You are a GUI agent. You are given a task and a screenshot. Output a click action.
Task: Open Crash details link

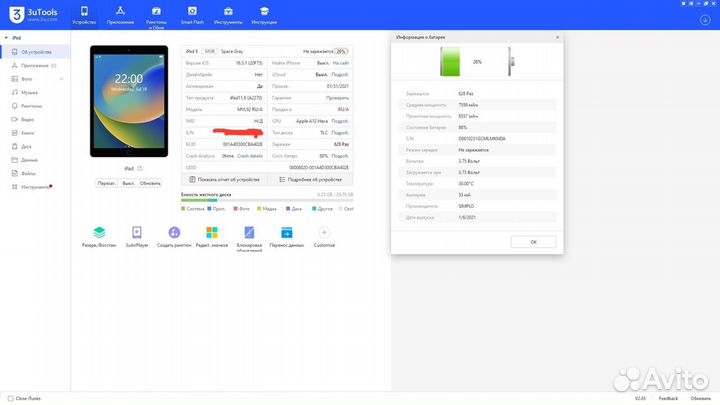(250, 156)
